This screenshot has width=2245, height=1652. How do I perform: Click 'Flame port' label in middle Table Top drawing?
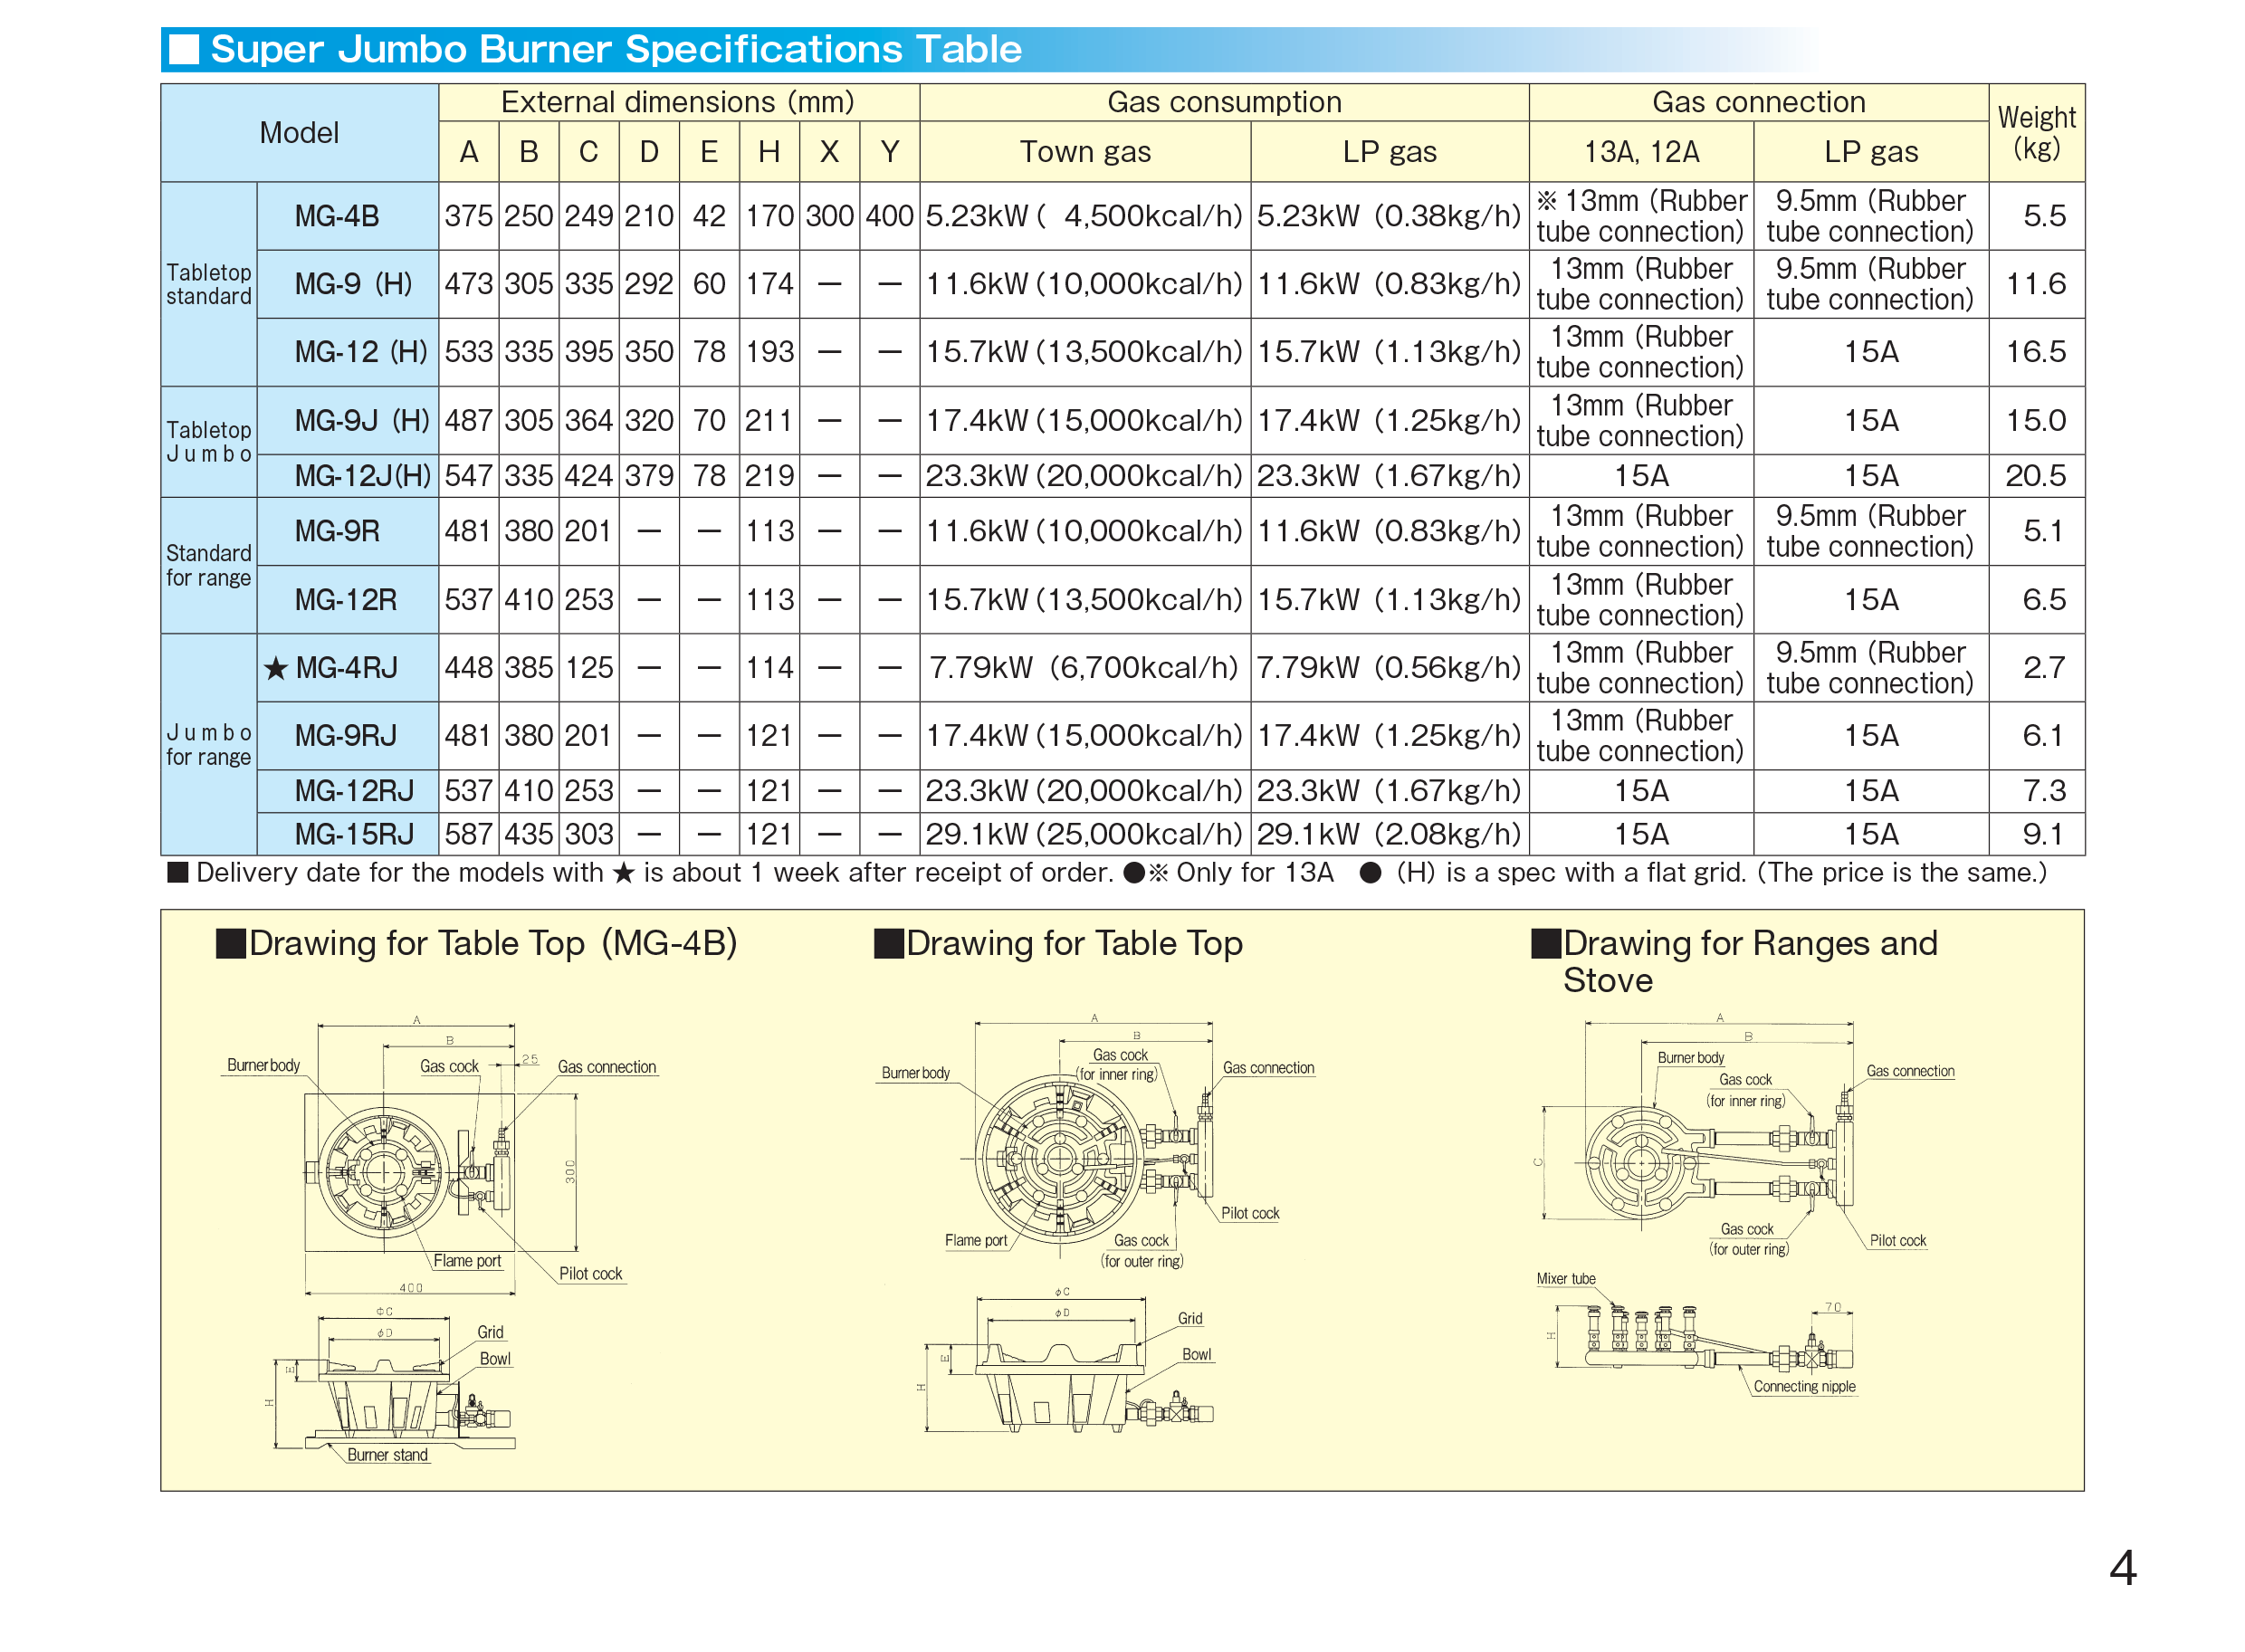click(x=976, y=1240)
